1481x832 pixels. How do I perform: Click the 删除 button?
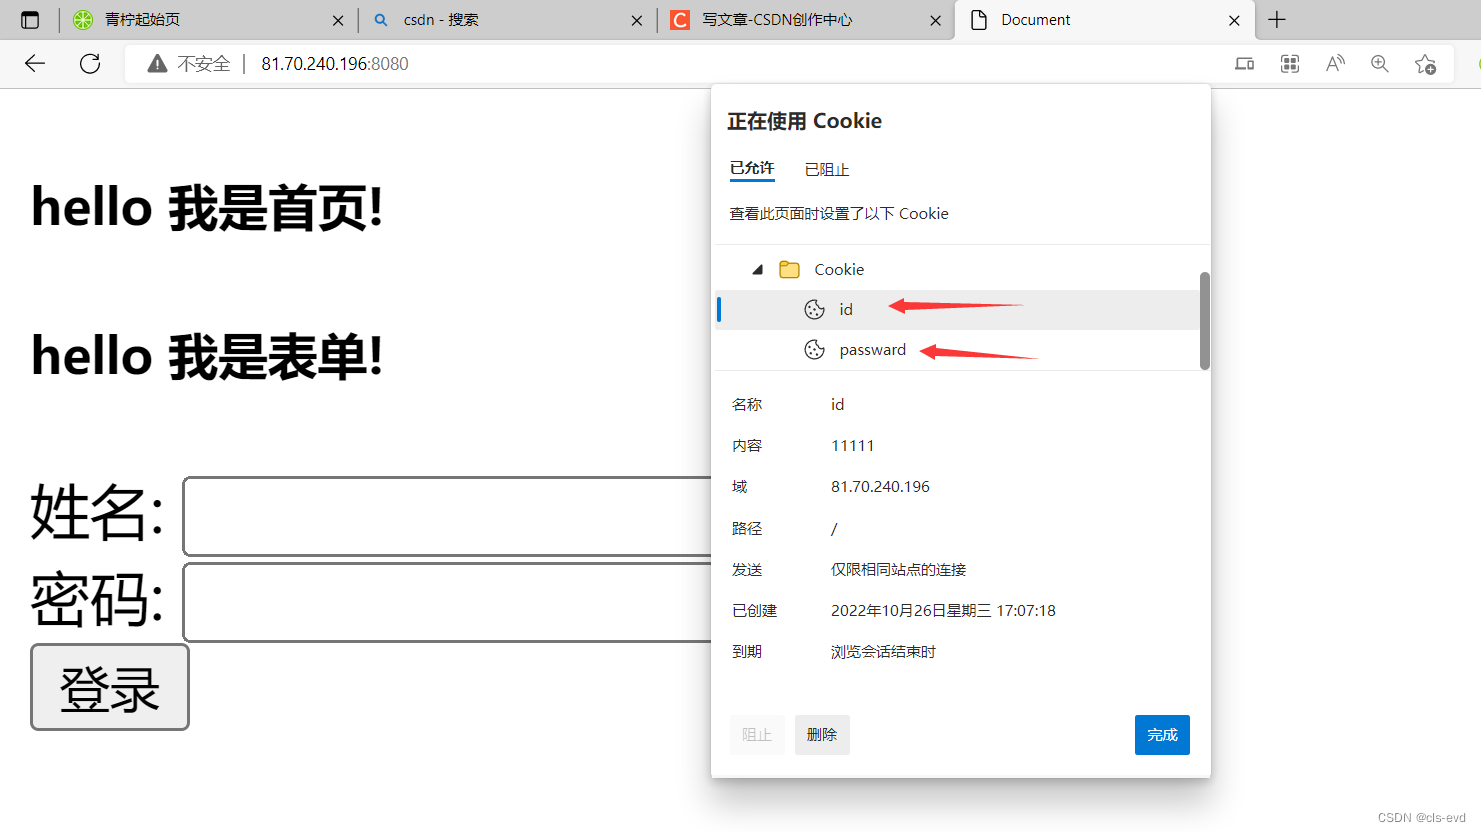822,735
